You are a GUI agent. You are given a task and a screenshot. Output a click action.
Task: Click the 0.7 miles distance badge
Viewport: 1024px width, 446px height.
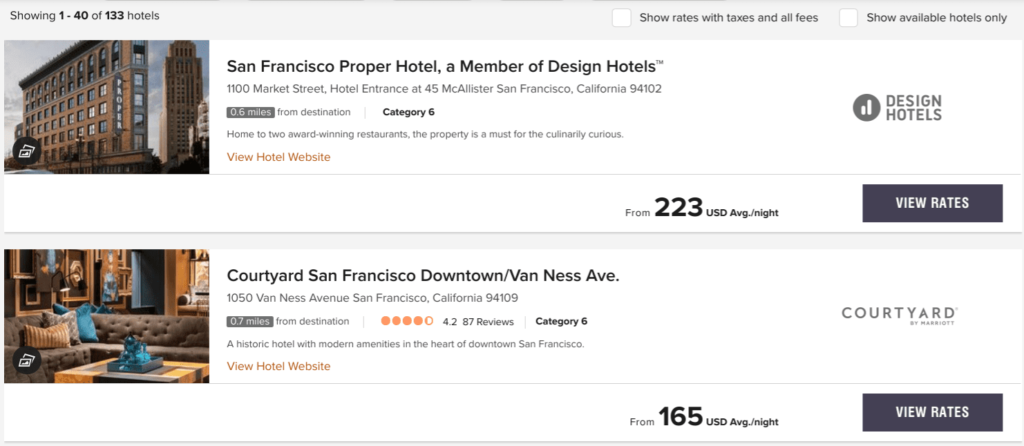[250, 322]
